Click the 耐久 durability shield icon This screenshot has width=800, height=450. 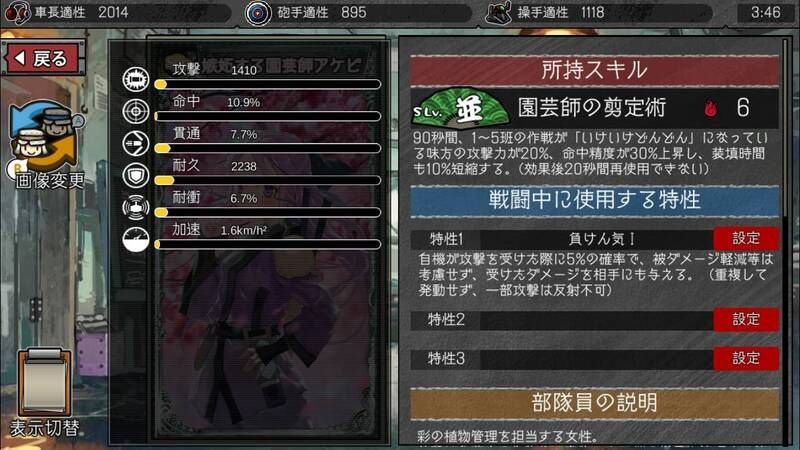[136, 176]
